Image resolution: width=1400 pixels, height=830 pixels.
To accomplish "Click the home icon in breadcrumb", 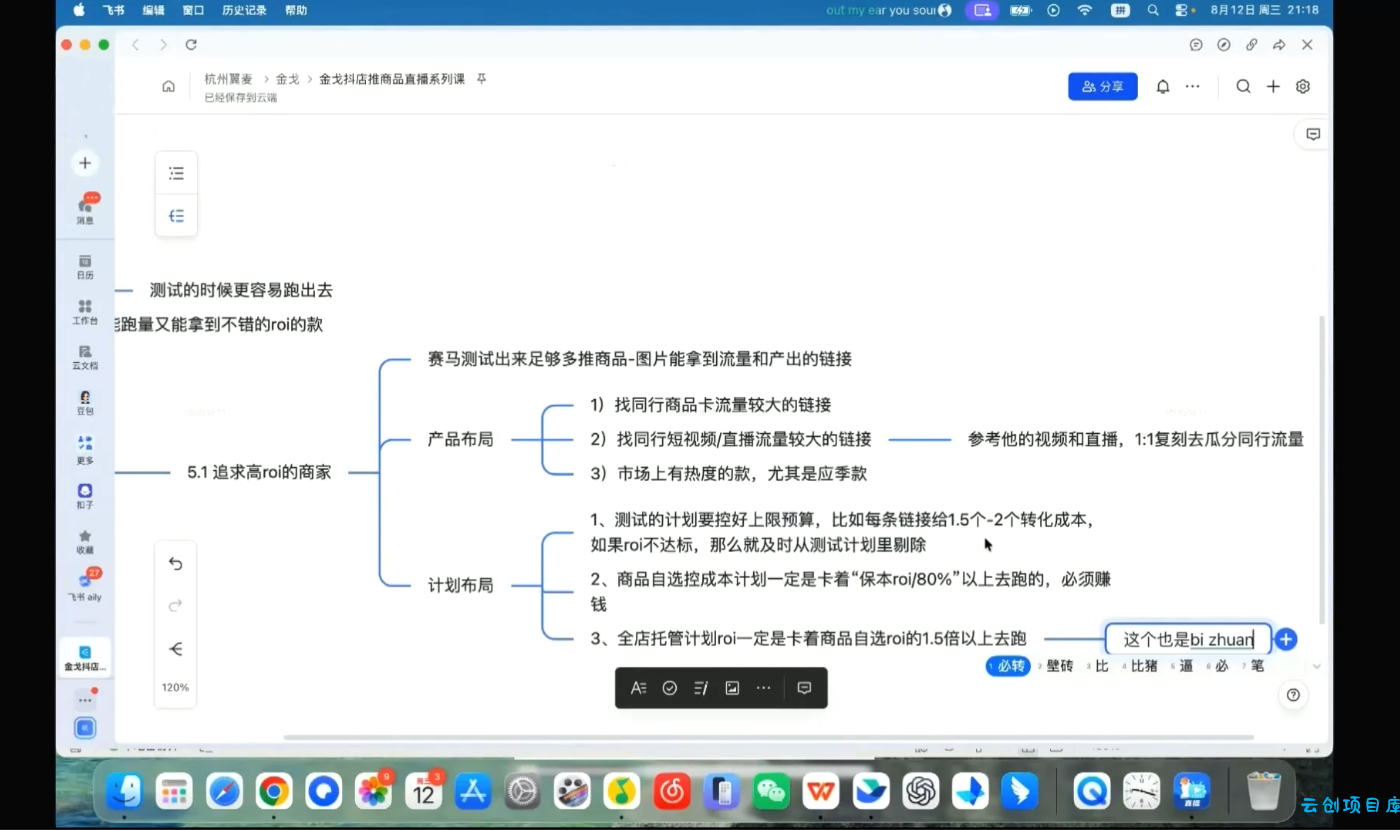I will [x=169, y=86].
